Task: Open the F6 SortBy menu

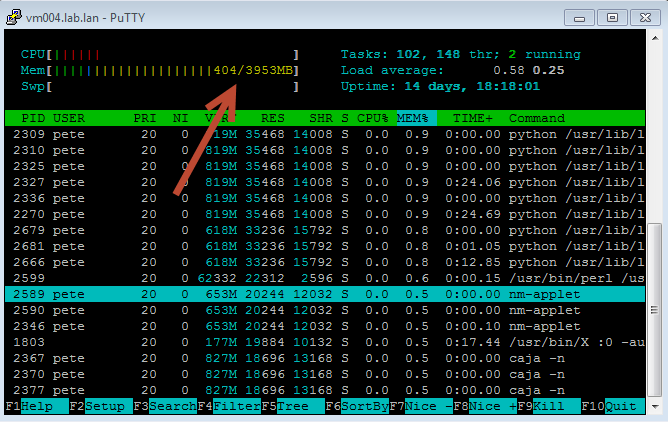Action: coord(364,407)
